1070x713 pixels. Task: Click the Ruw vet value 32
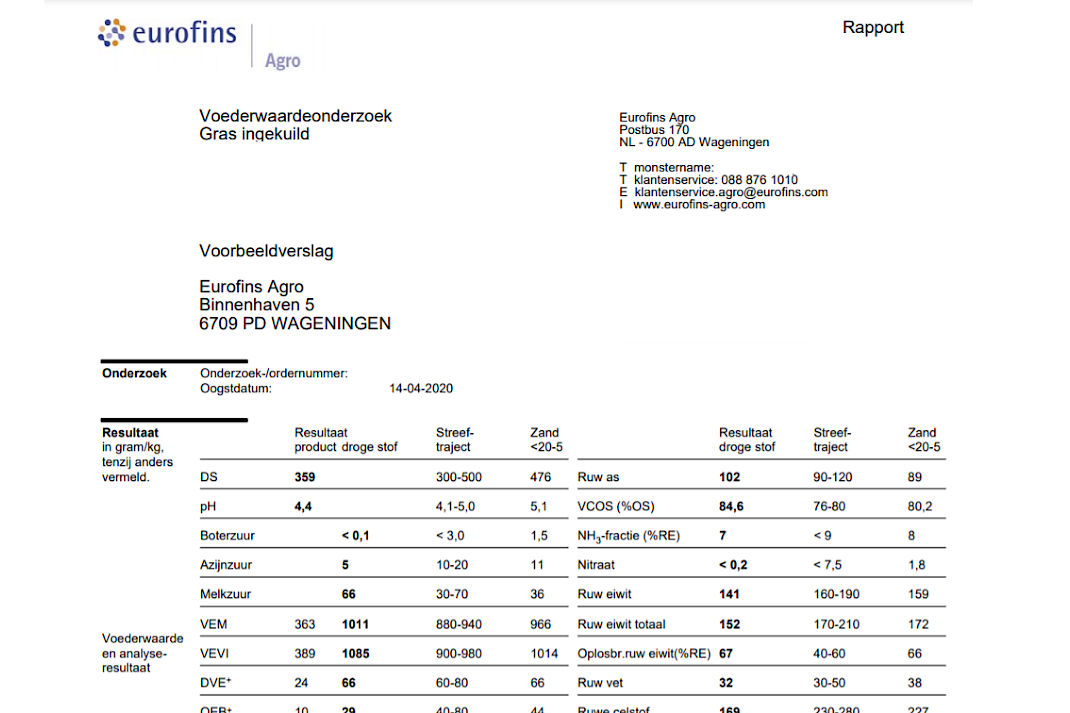[725, 683]
